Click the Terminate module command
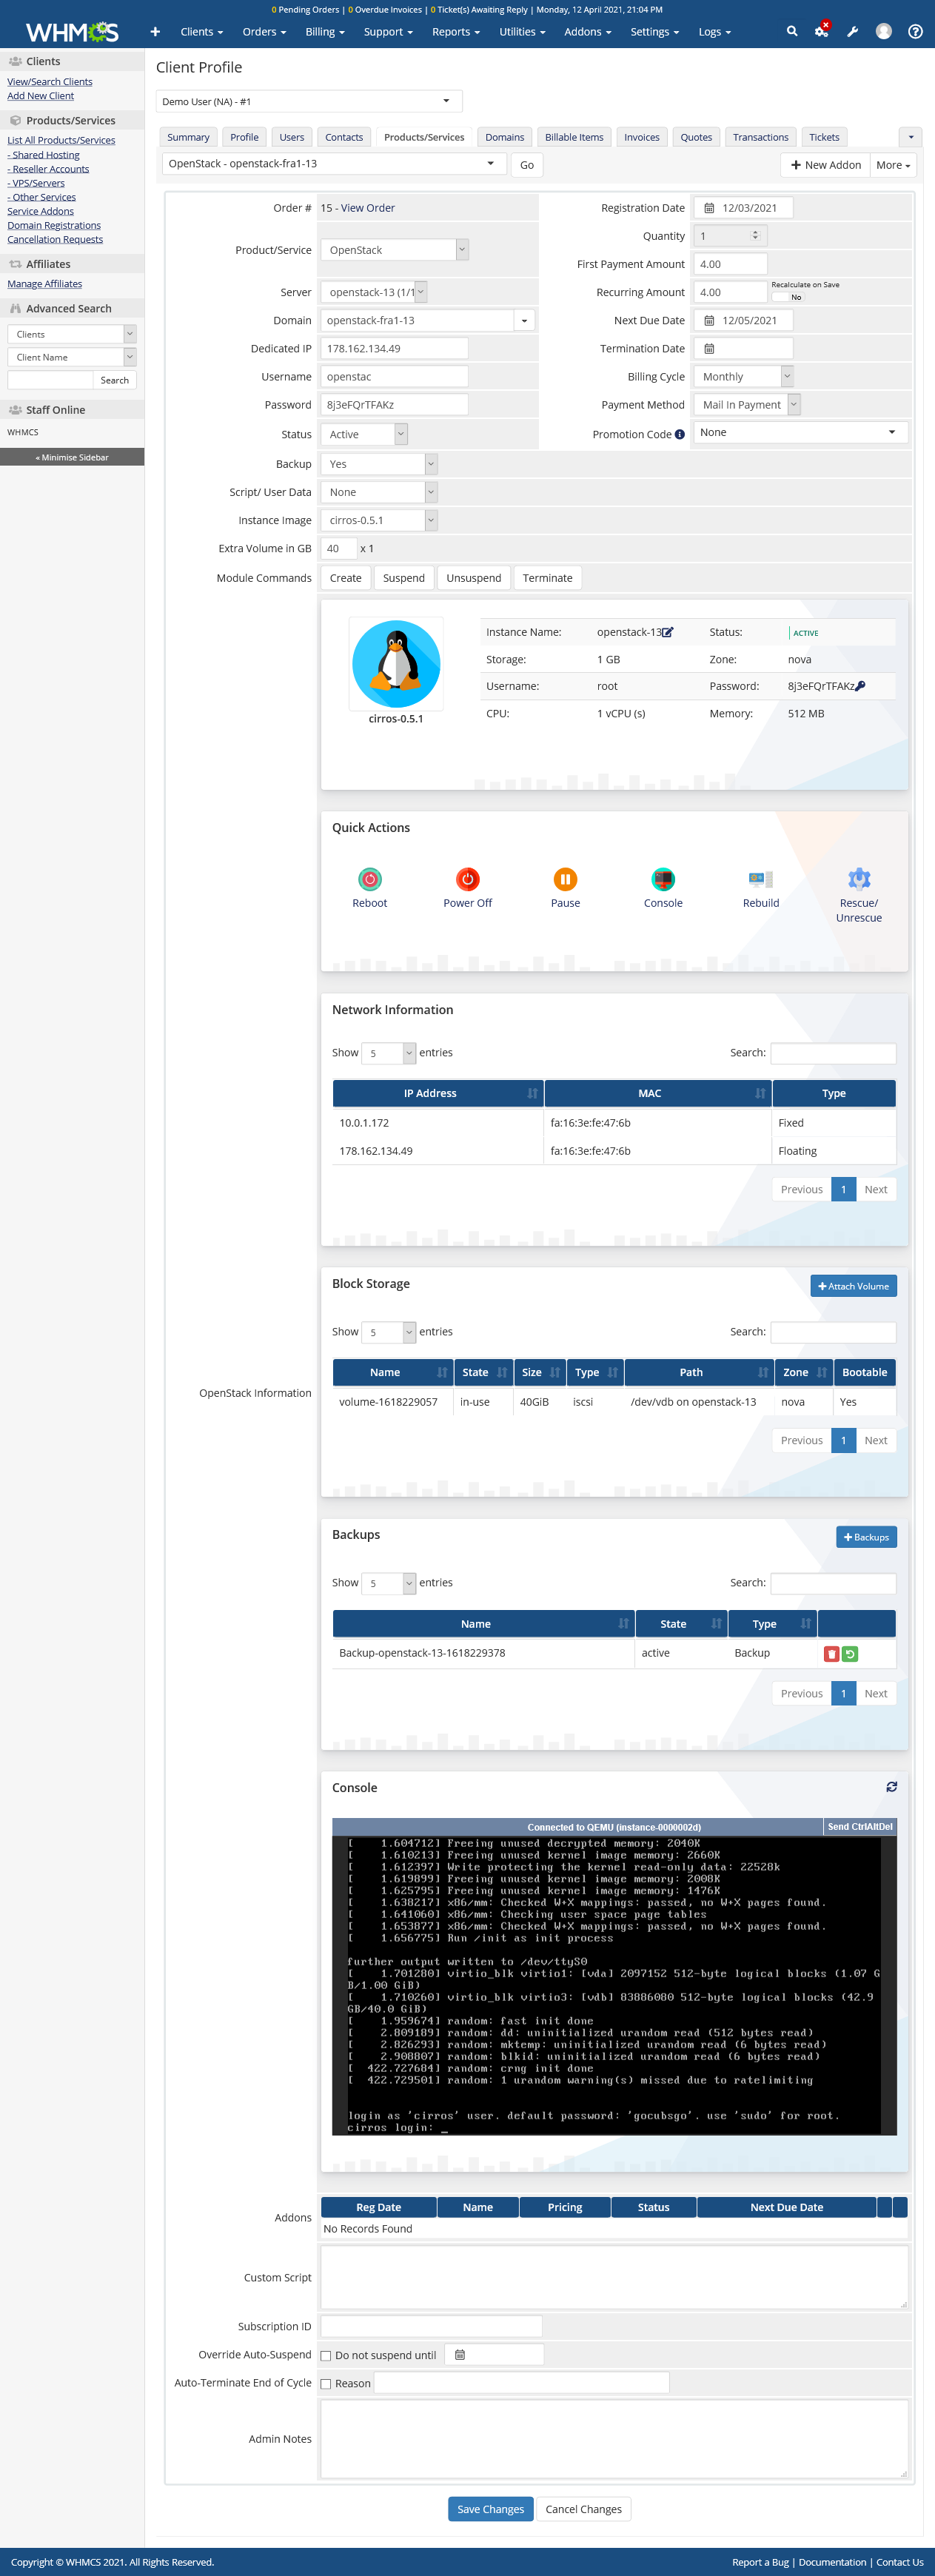The image size is (935, 2576). [547, 578]
